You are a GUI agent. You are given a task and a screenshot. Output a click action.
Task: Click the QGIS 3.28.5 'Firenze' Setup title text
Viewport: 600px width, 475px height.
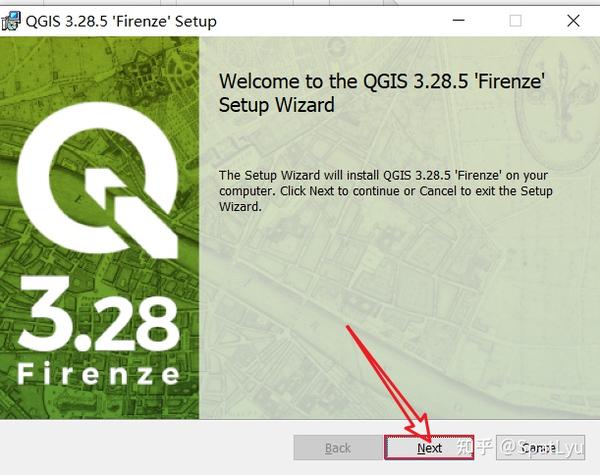point(121,21)
